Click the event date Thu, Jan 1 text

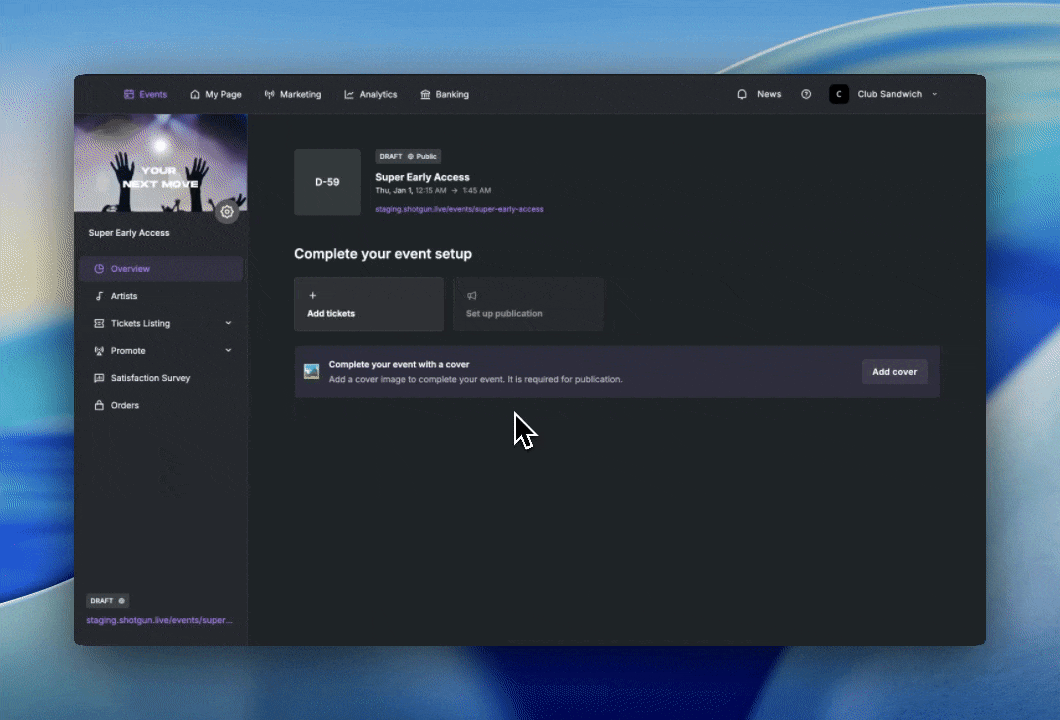click(394, 191)
